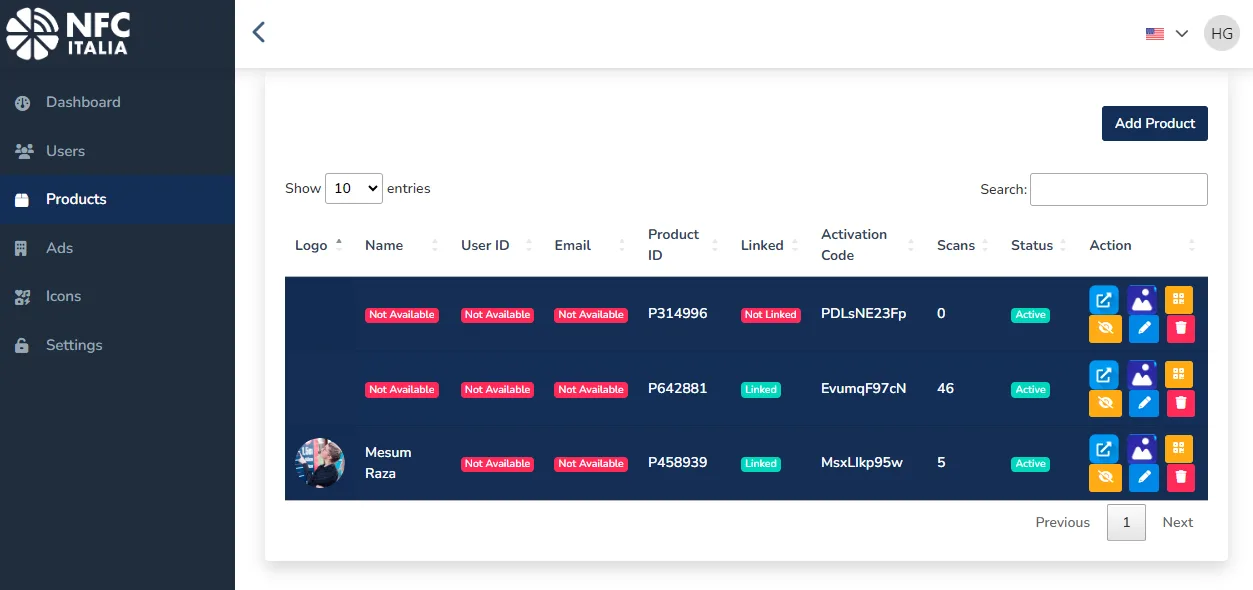Viewport: 1253px width, 590px height.
Task: Show QR code for product P458939
Action: coord(1178,449)
